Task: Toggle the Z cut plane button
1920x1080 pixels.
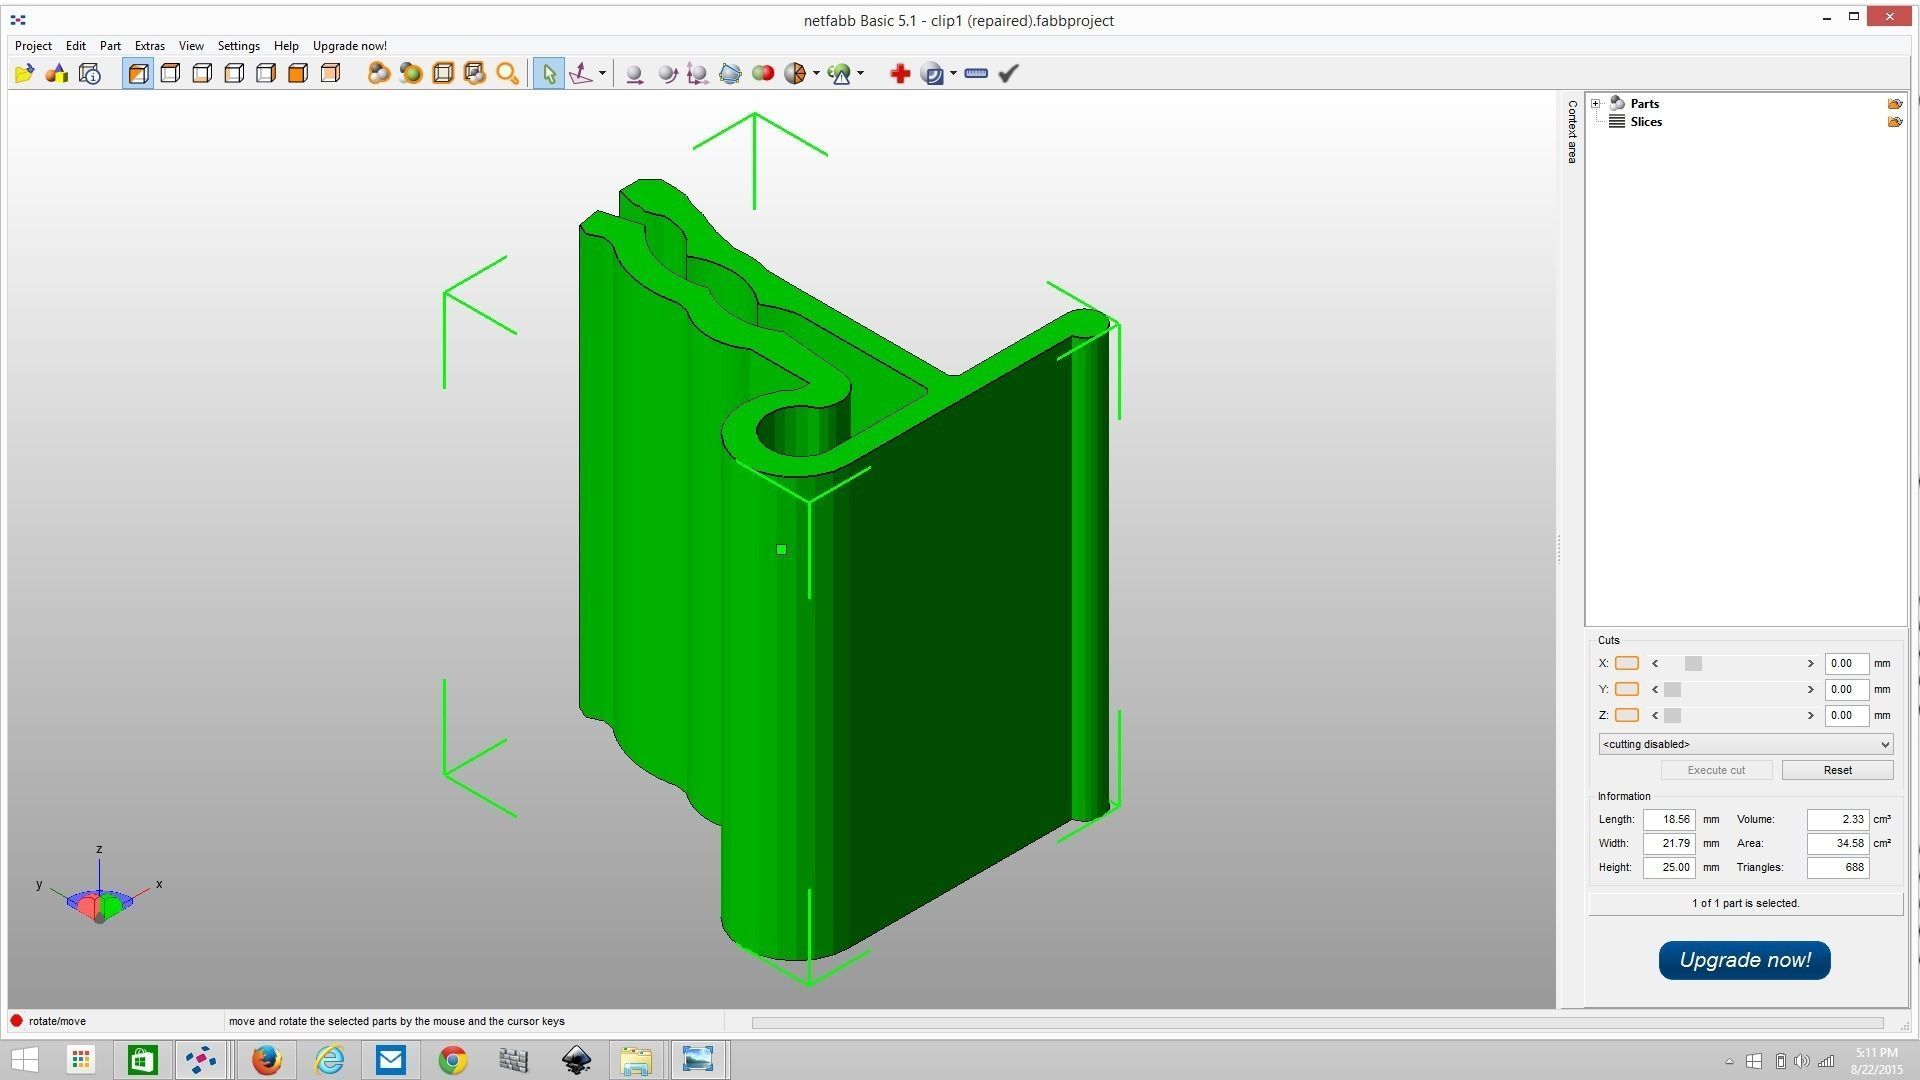Action: click(1627, 715)
